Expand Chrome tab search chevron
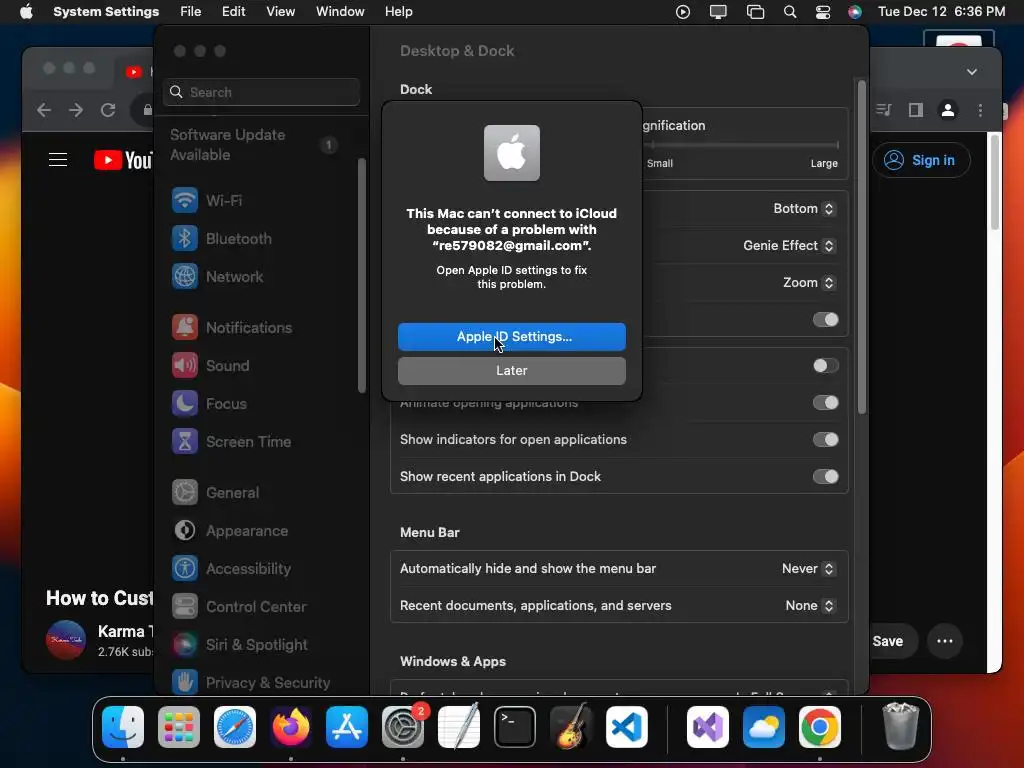Viewport: 1024px width, 768px height. (972, 72)
